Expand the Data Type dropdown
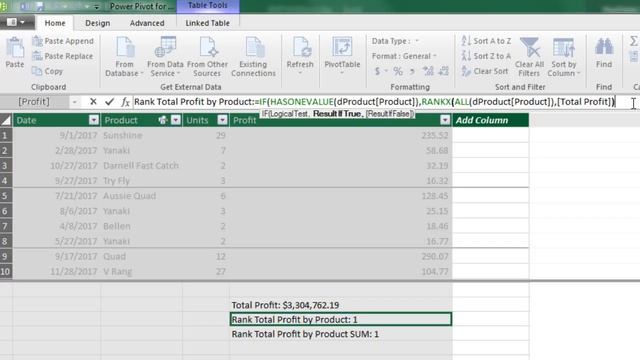 point(417,41)
